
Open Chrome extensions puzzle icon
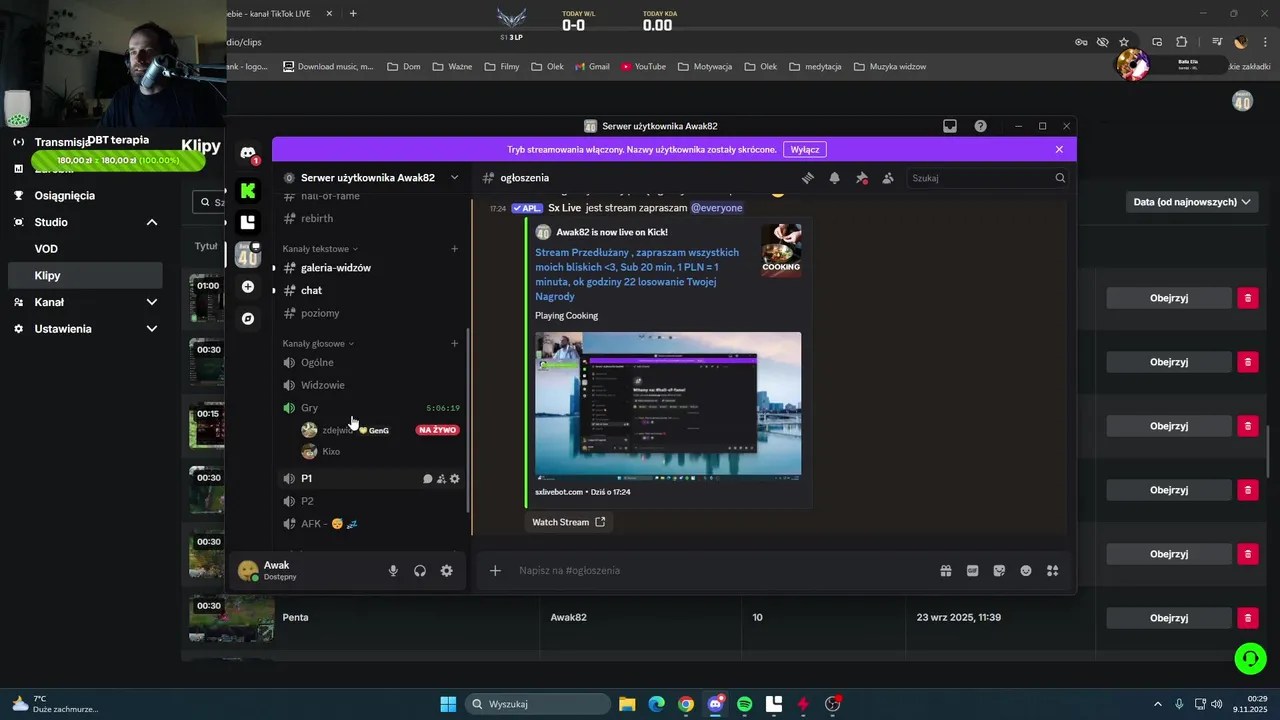pos(1181,42)
